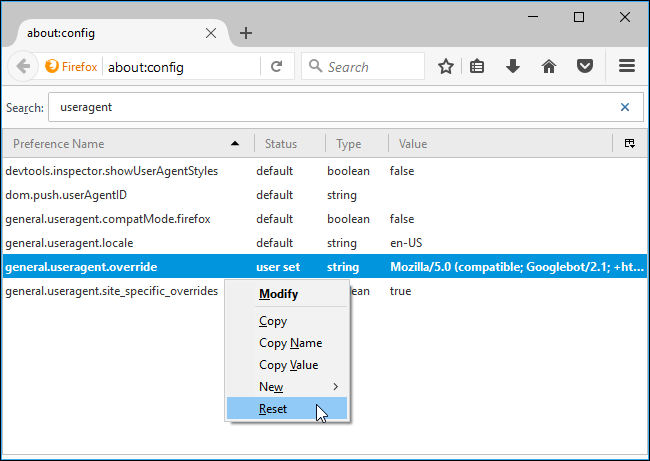650x461 pixels.
Task: Open the hamburger menu button
Action: (x=627, y=67)
